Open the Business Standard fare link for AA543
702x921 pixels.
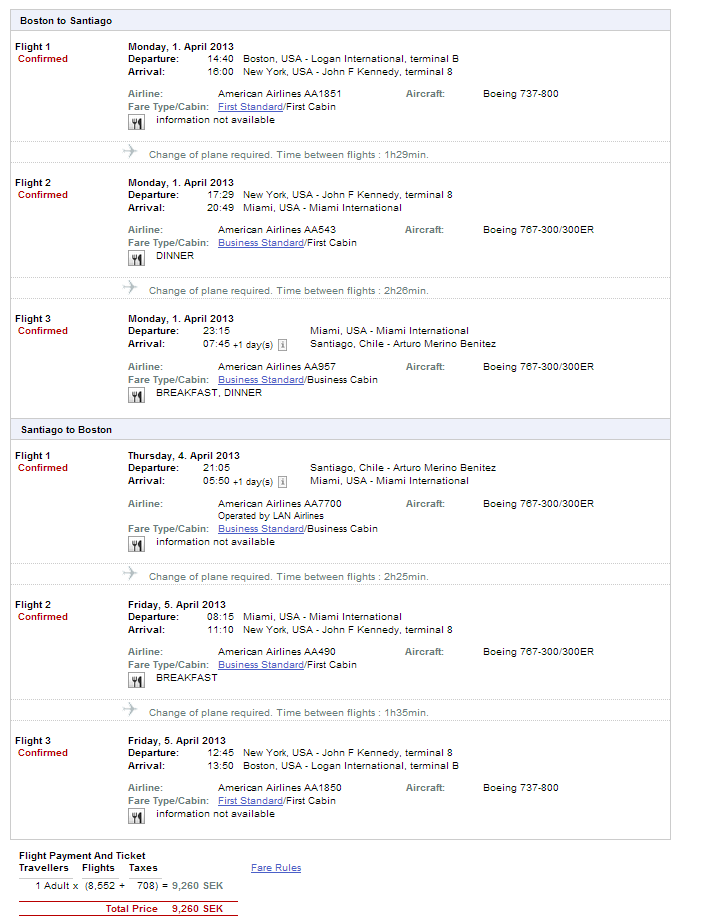tap(261, 243)
